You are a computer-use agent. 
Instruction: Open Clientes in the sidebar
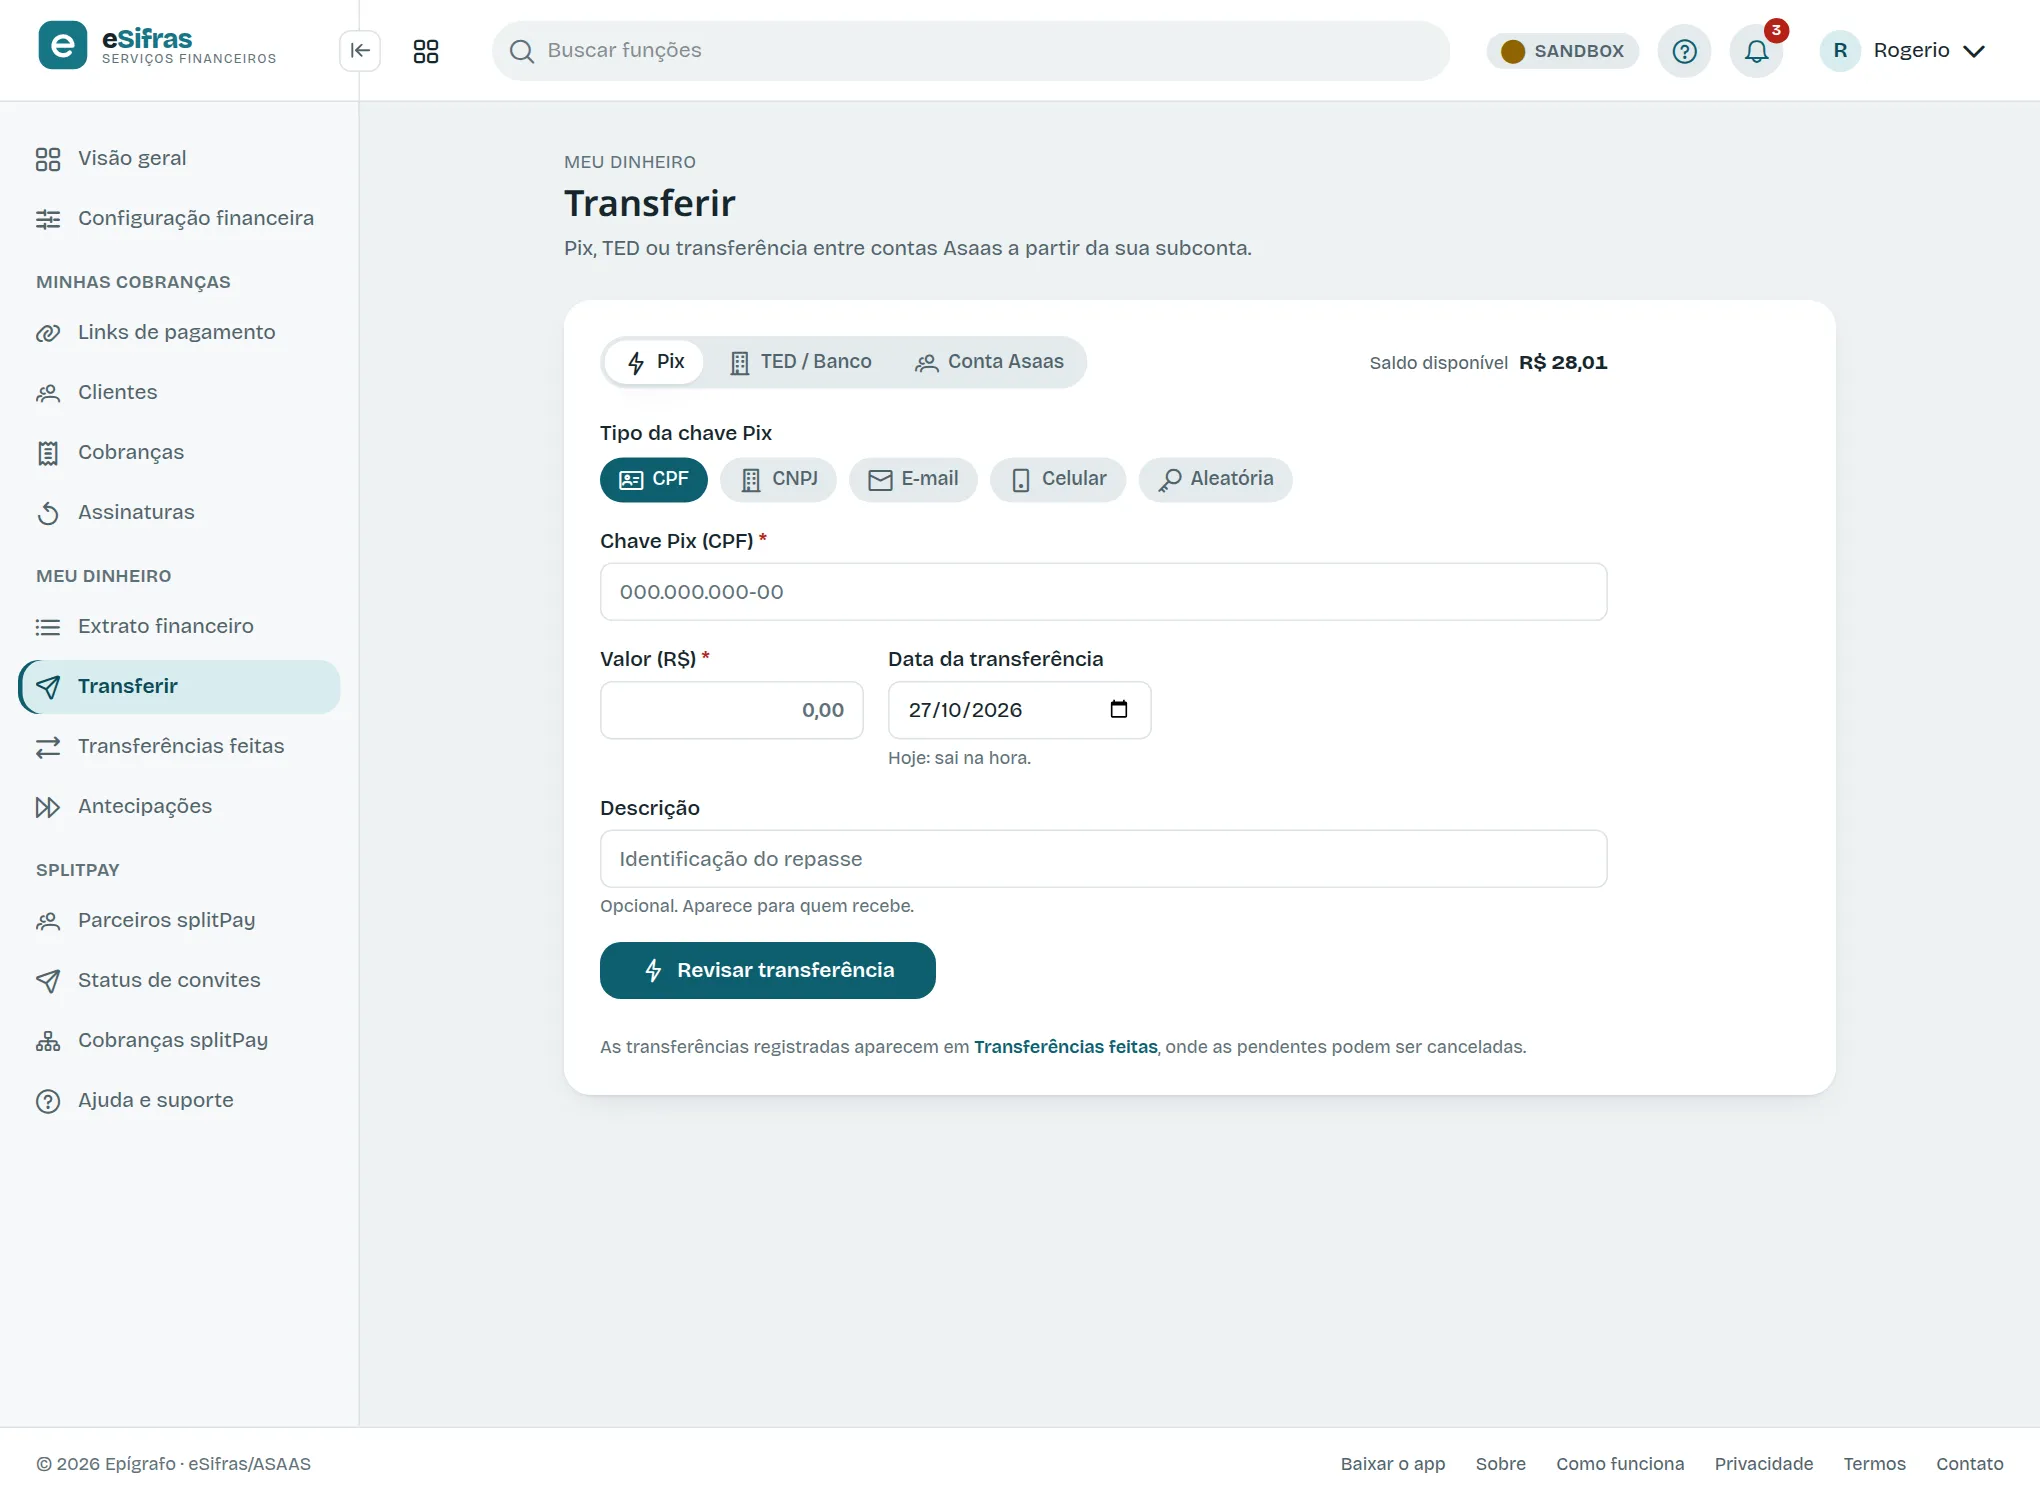pos(179,392)
